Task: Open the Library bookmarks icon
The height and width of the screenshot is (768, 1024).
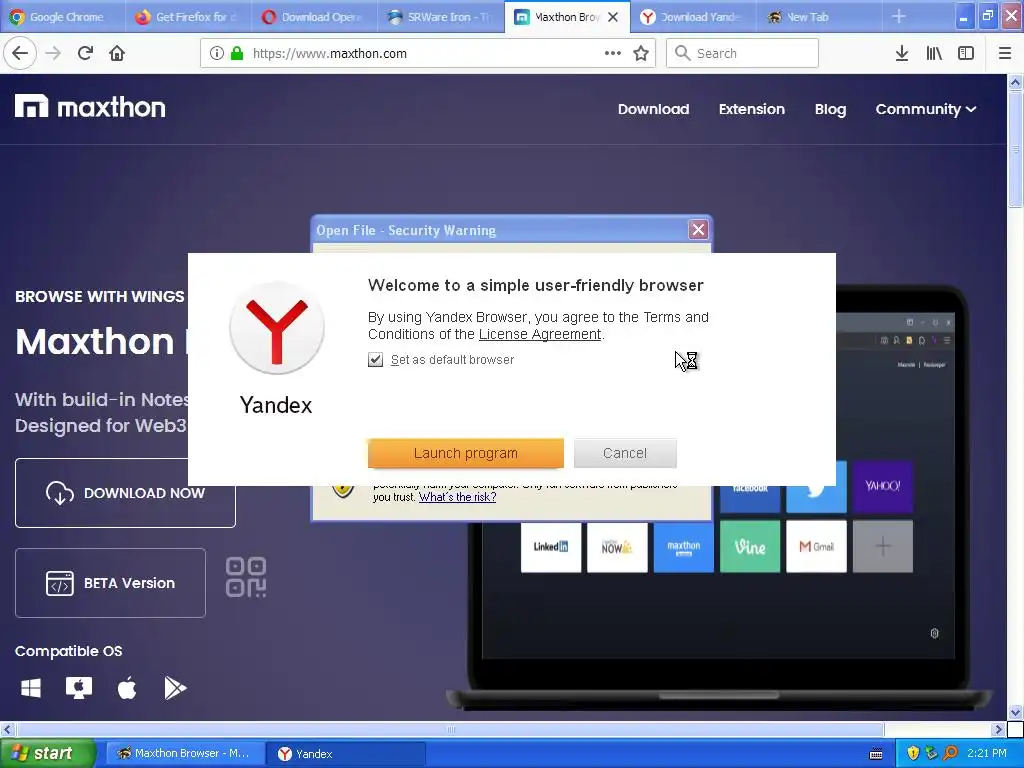Action: tap(934, 54)
